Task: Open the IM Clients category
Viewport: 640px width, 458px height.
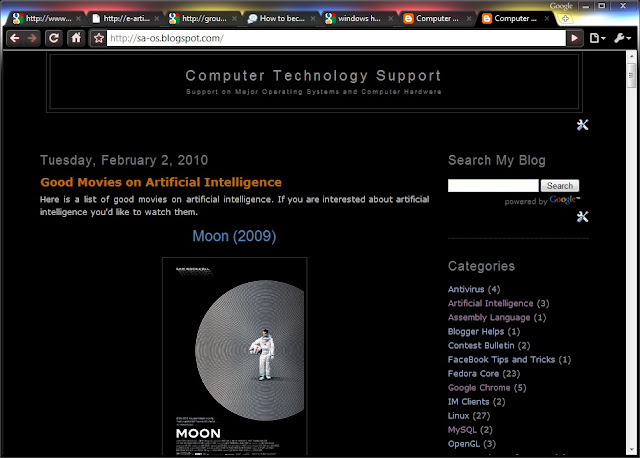Action: (x=468, y=402)
